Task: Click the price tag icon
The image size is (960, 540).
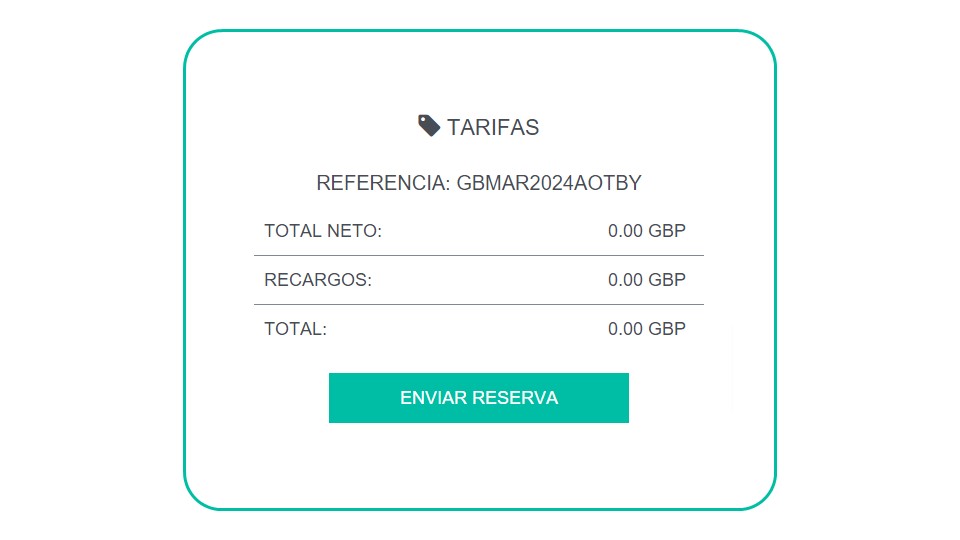Action: pyautogui.click(x=429, y=126)
